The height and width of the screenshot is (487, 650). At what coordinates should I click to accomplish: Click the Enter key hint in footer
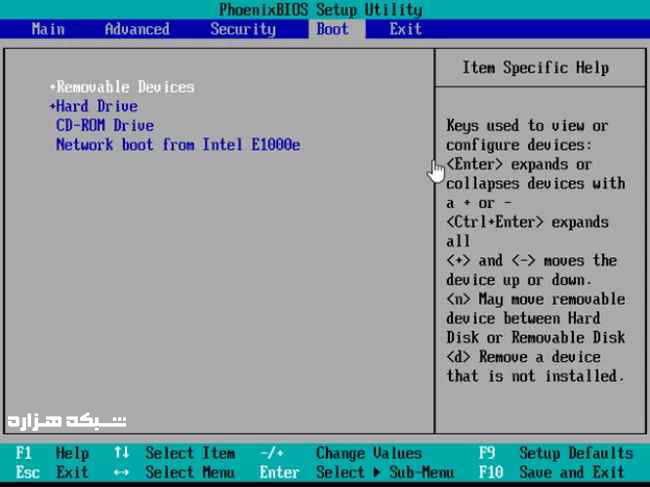coord(279,472)
